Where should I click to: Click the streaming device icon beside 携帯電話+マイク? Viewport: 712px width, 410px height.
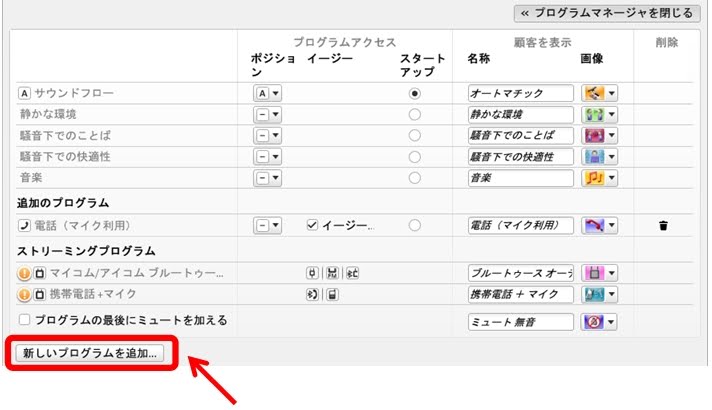pos(40,294)
